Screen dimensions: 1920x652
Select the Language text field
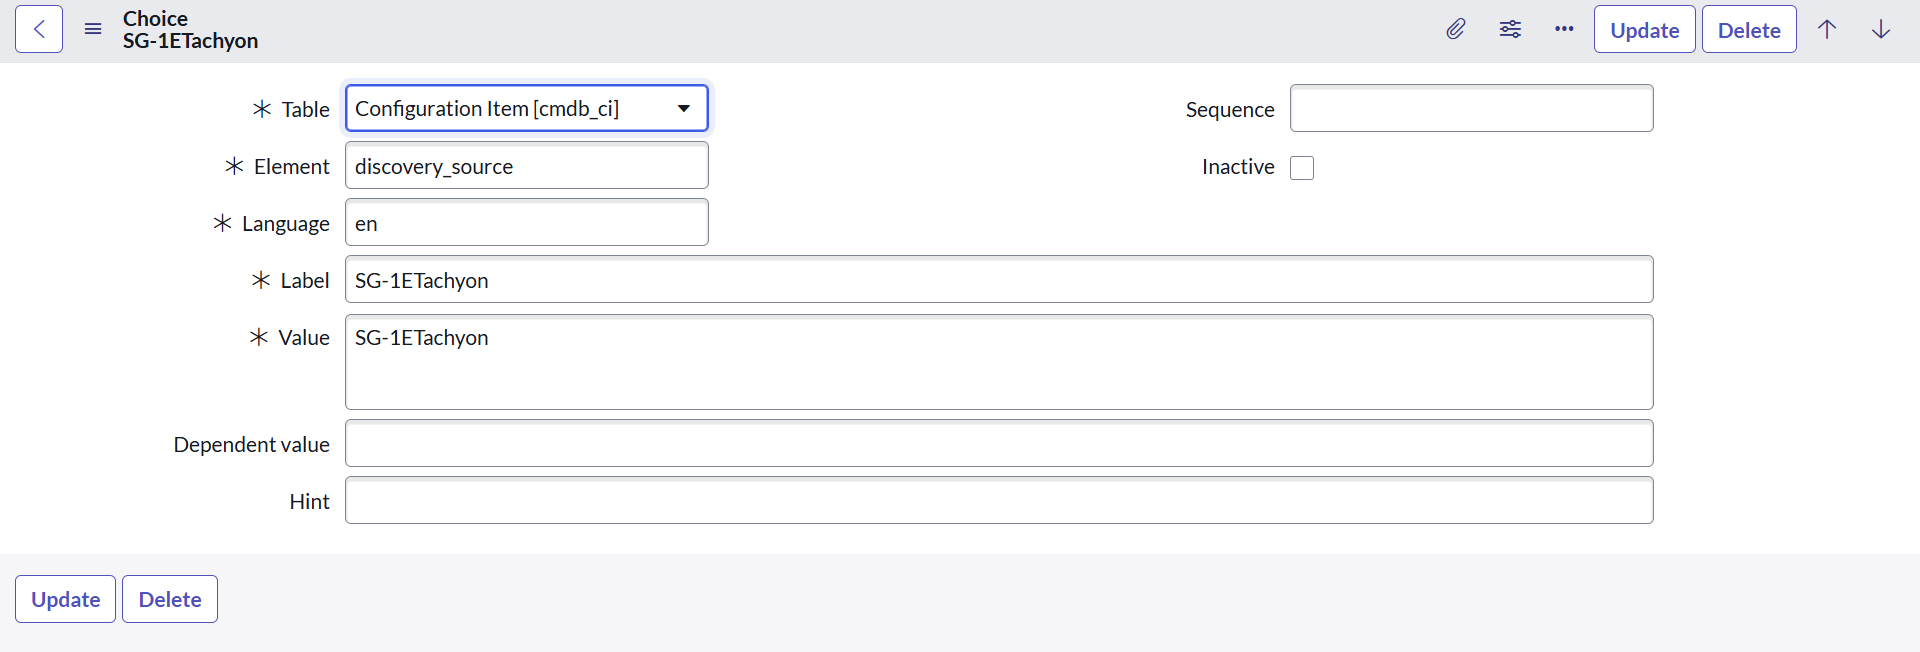[x=526, y=223]
